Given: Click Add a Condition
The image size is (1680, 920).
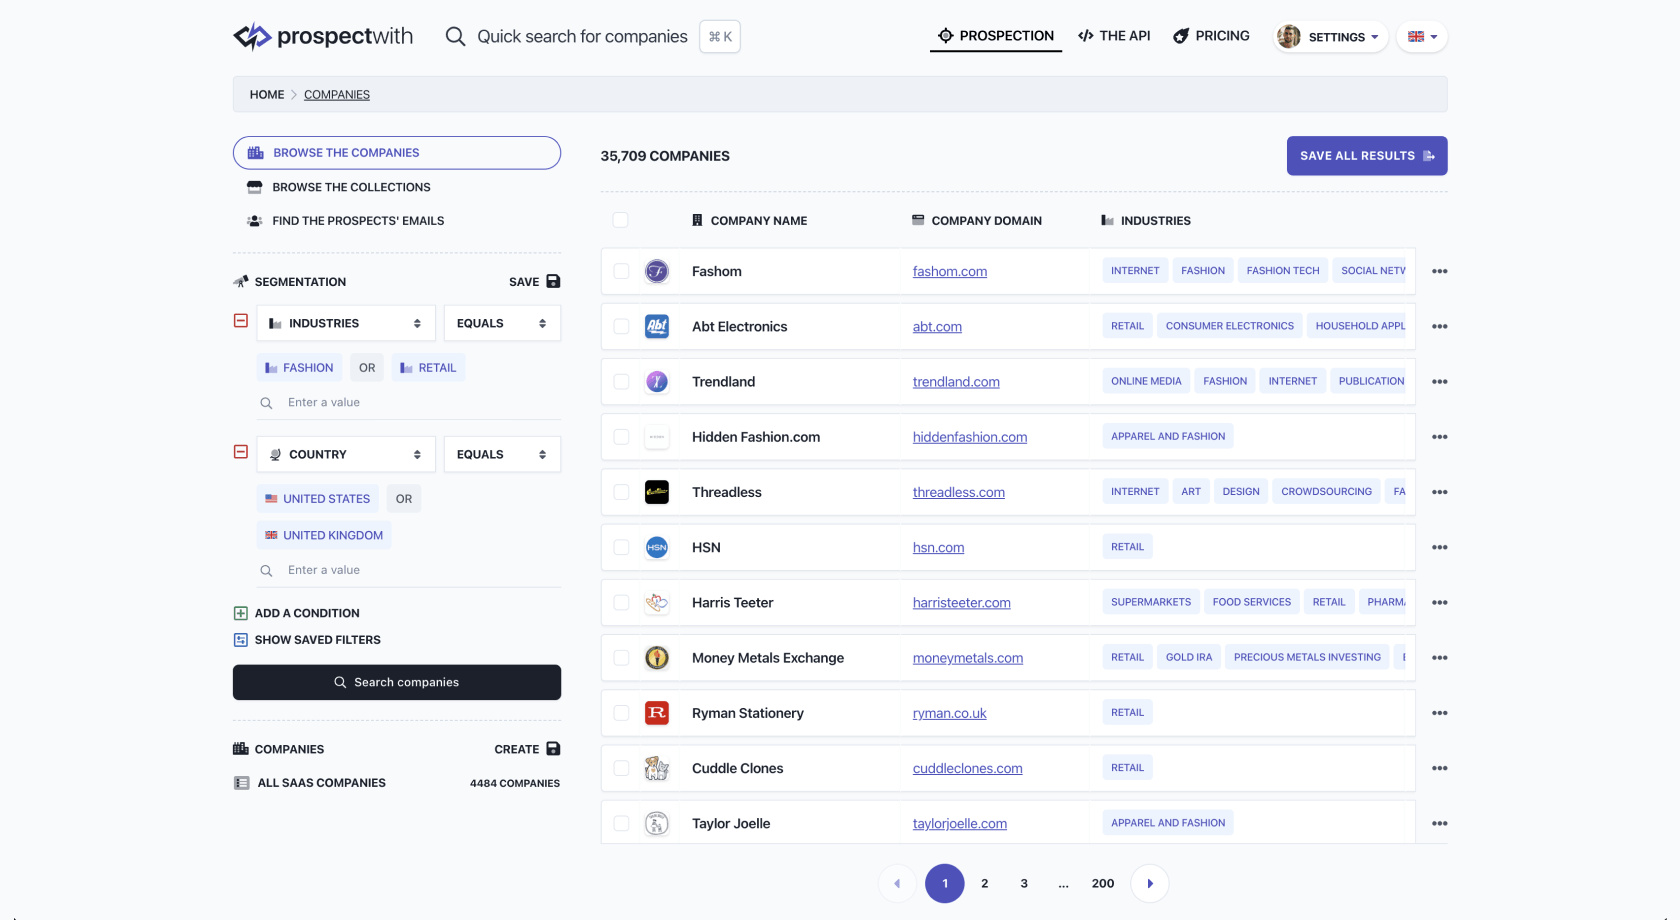Looking at the screenshot, I should [297, 613].
